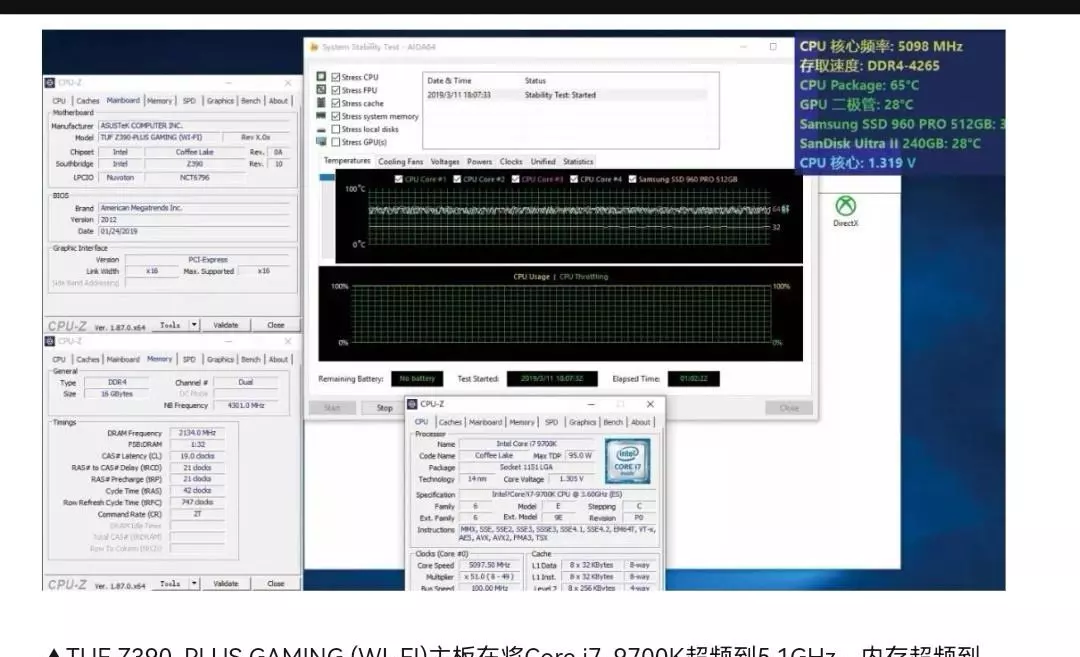The width and height of the screenshot is (1080, 657).
Task: Toggle CPU Core #3 graph checkbox
Action: click(x=515, y=179)
